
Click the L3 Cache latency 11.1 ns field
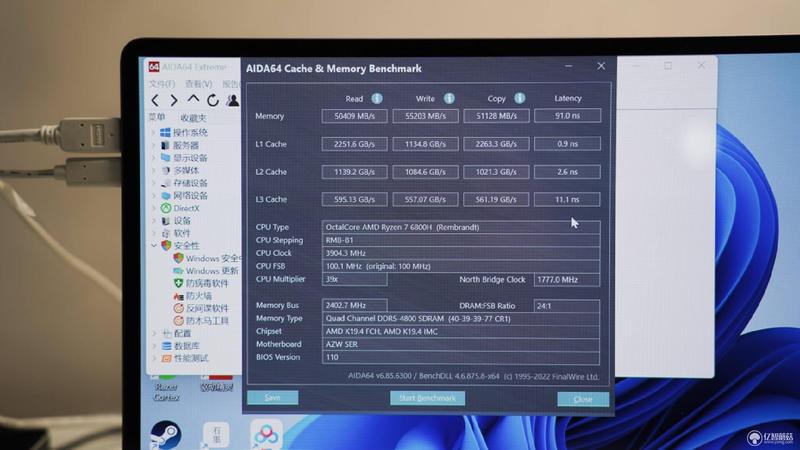(567, 199)
